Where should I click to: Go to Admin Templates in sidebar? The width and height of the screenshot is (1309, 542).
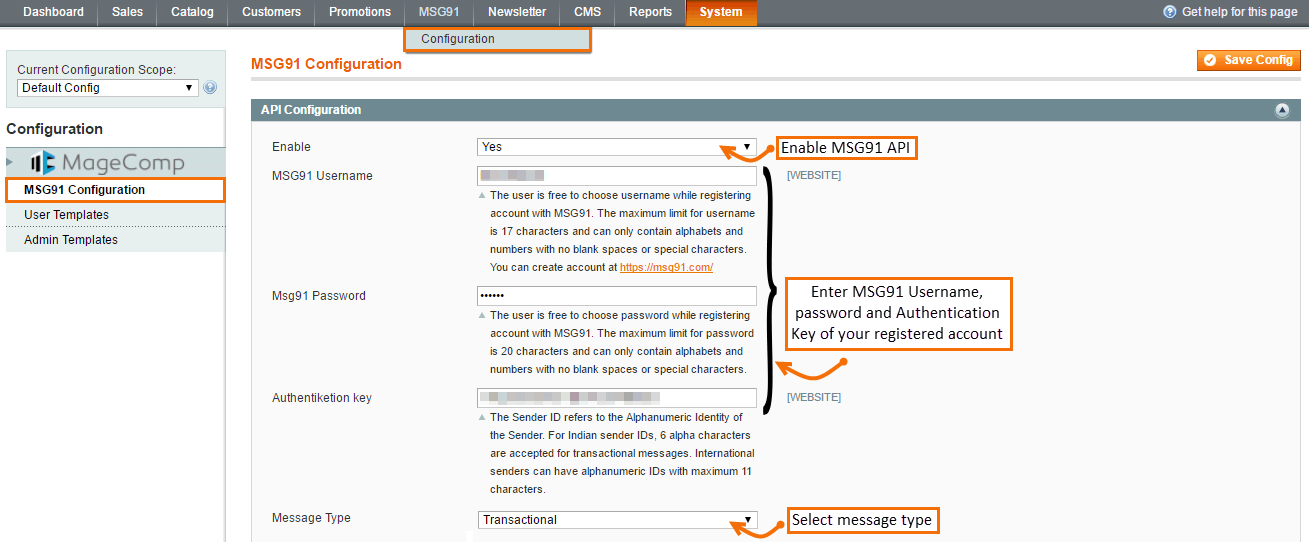tap(71, 240)
